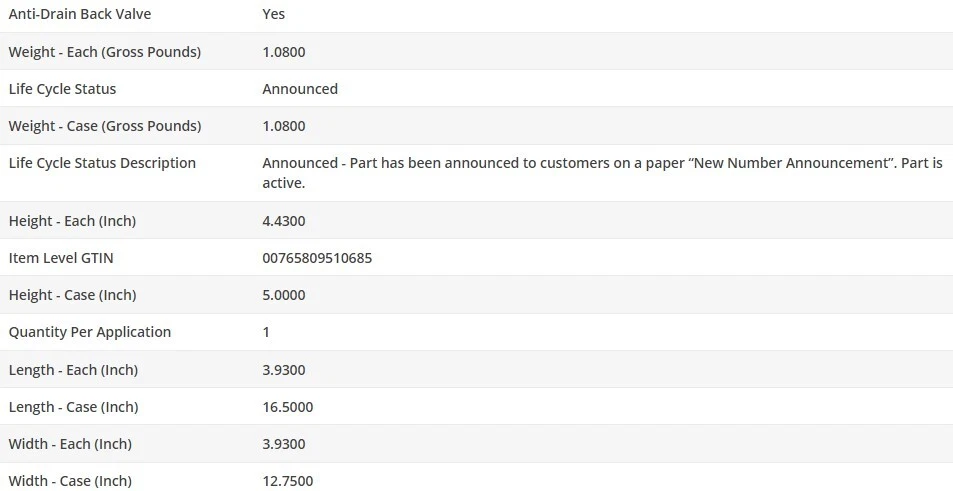The width and height of the screenshot is (953, 491).
Task: Click the Life Cycle Status Description label
Action: pos(102,163)
